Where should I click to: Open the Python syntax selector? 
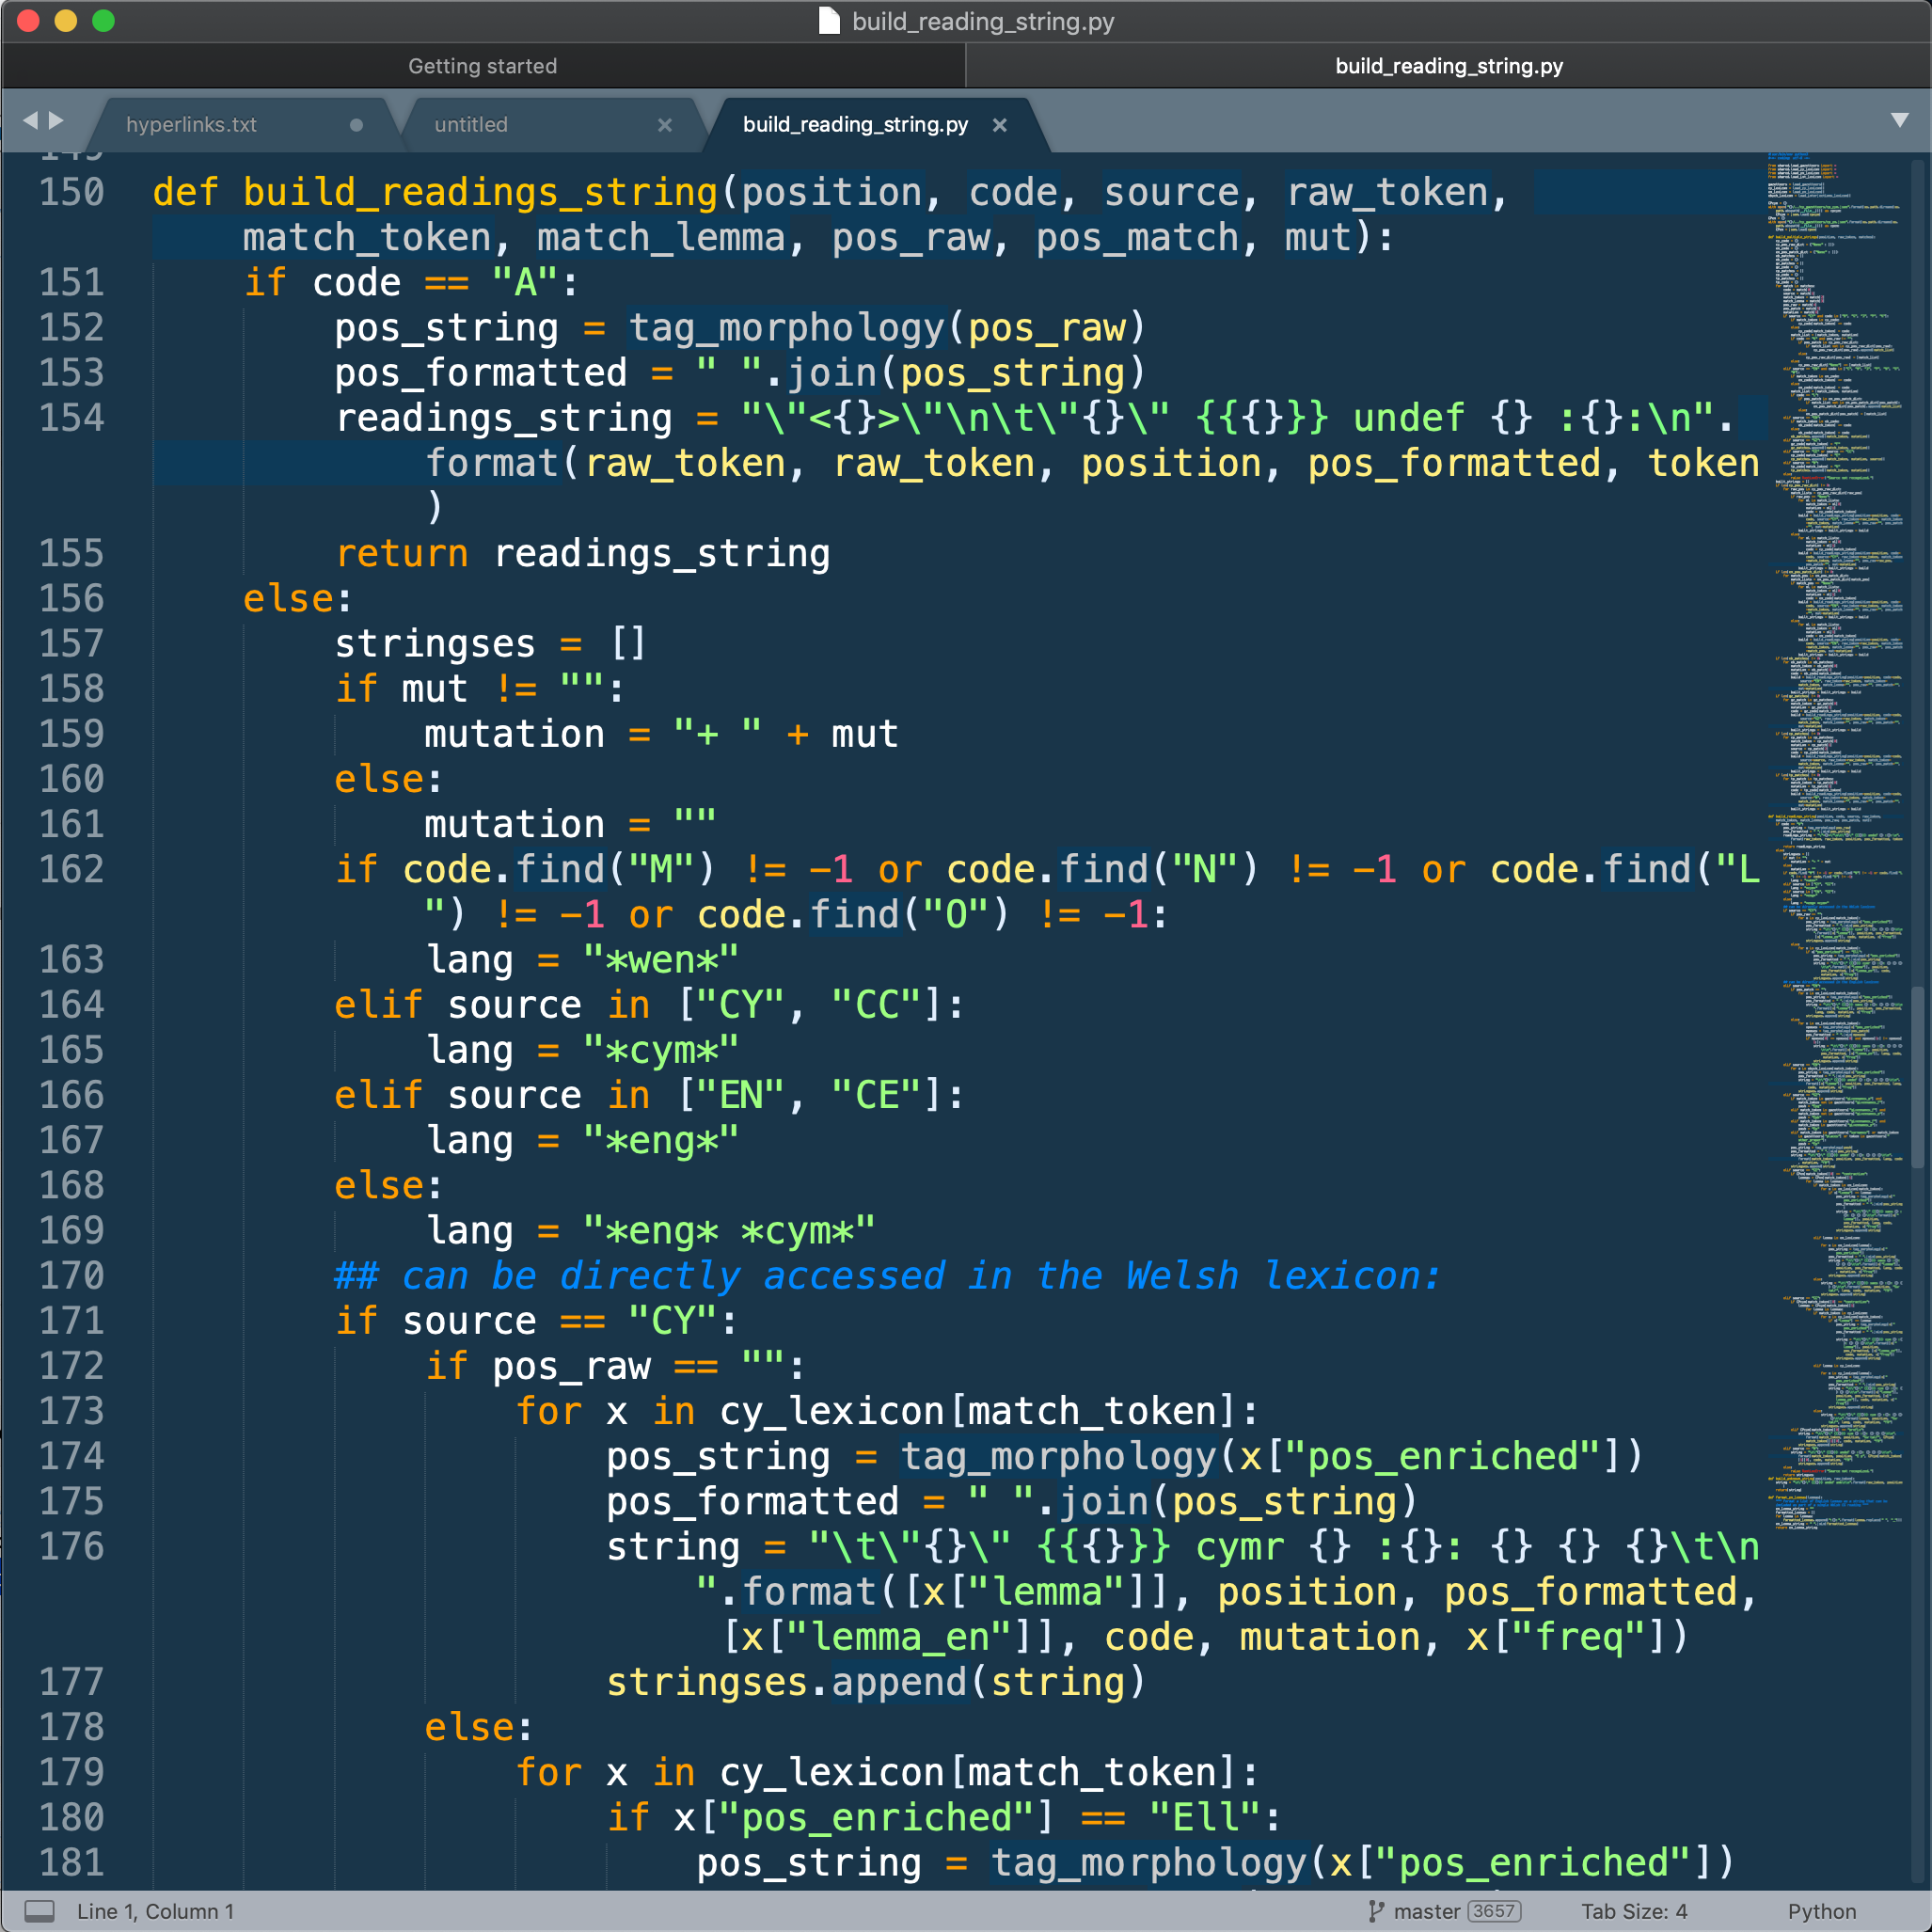(1823, 1910)
